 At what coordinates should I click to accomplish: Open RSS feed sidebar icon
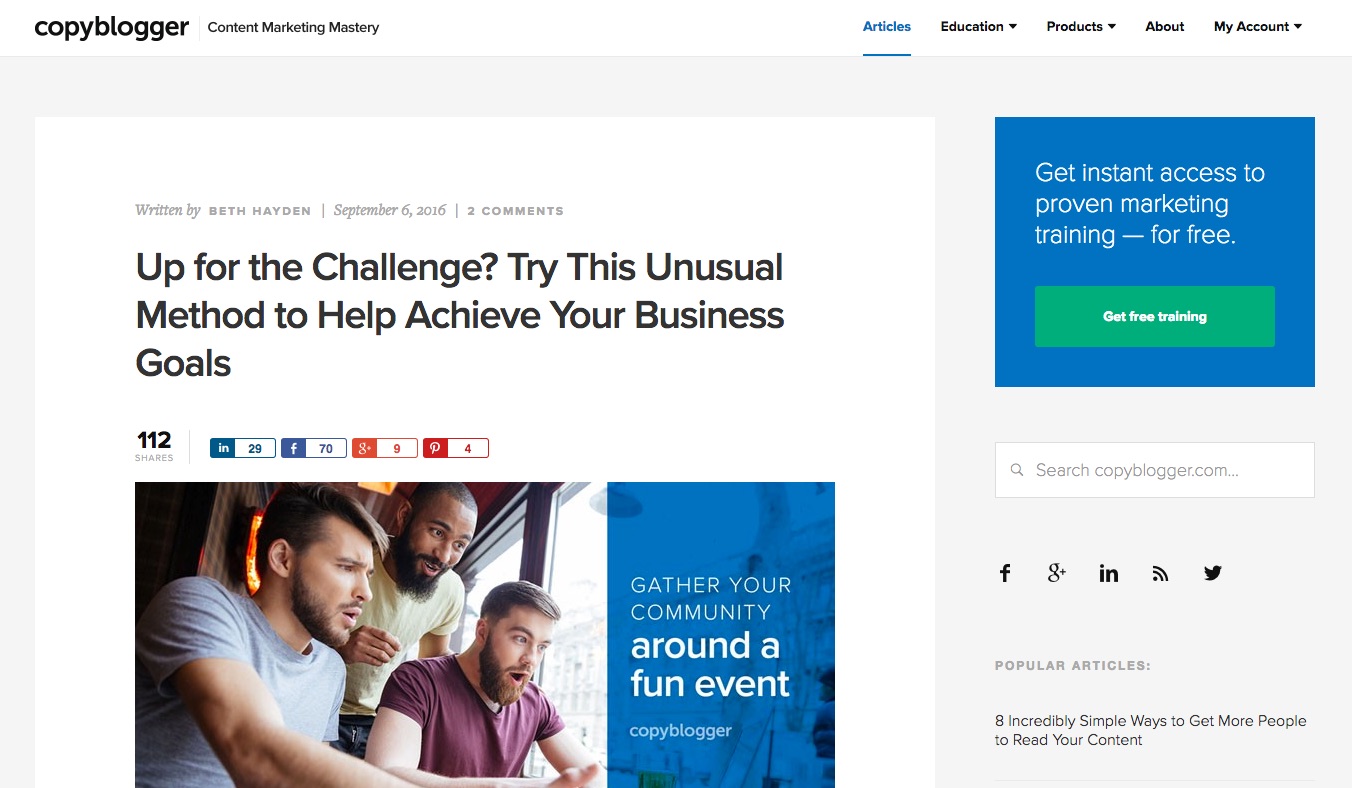[x=1160, y=573]
